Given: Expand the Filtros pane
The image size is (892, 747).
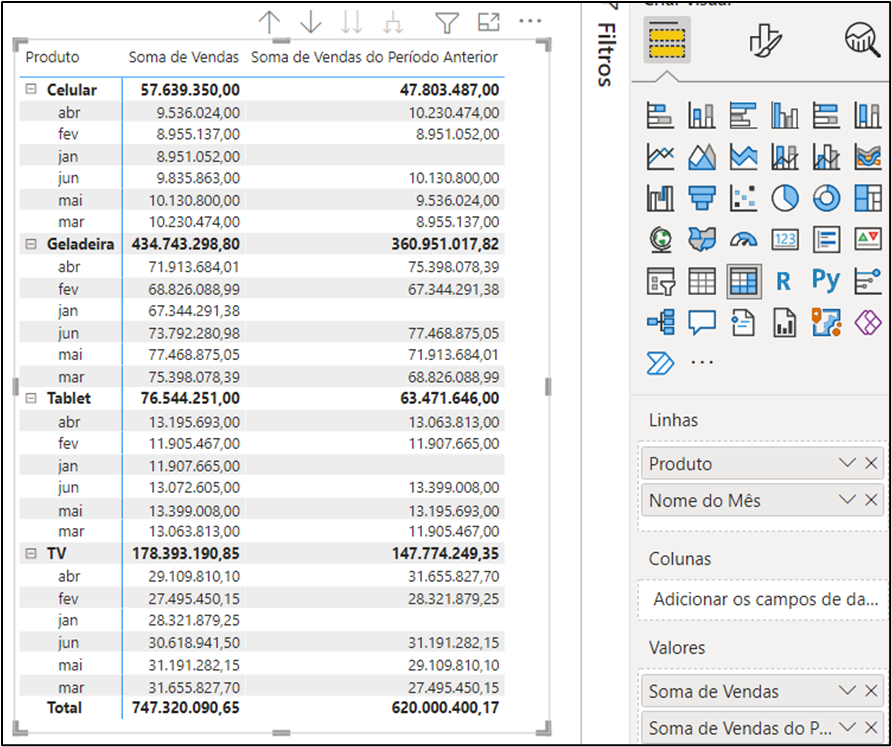Looking at the screenshot, I should point(606,54).
